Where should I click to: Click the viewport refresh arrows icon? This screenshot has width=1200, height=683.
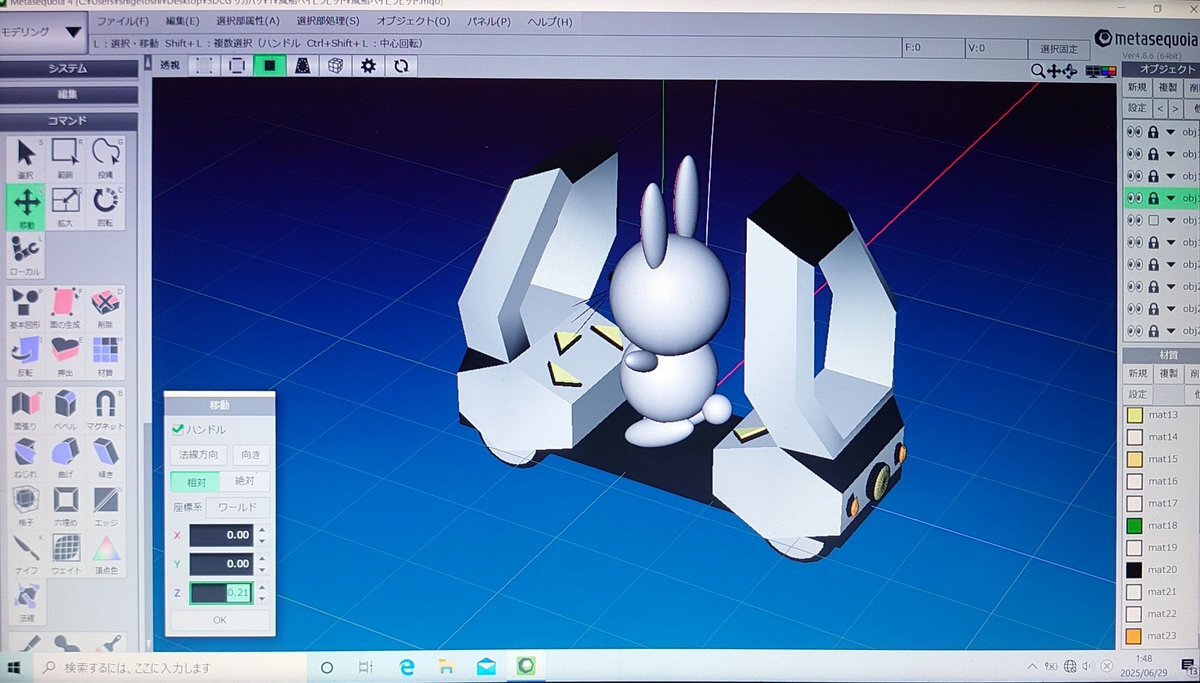[x=401, y=66]
